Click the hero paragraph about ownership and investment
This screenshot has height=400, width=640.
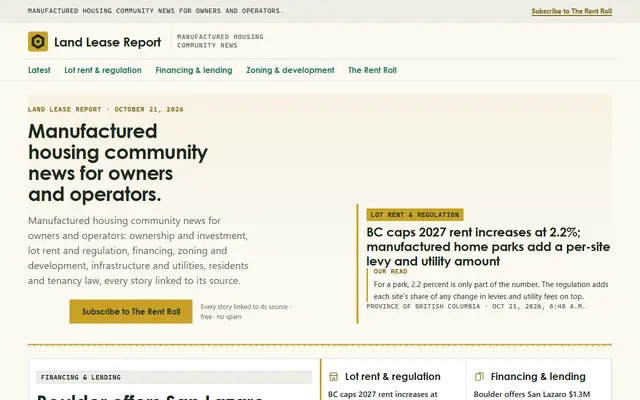click(x=138, y=251)
